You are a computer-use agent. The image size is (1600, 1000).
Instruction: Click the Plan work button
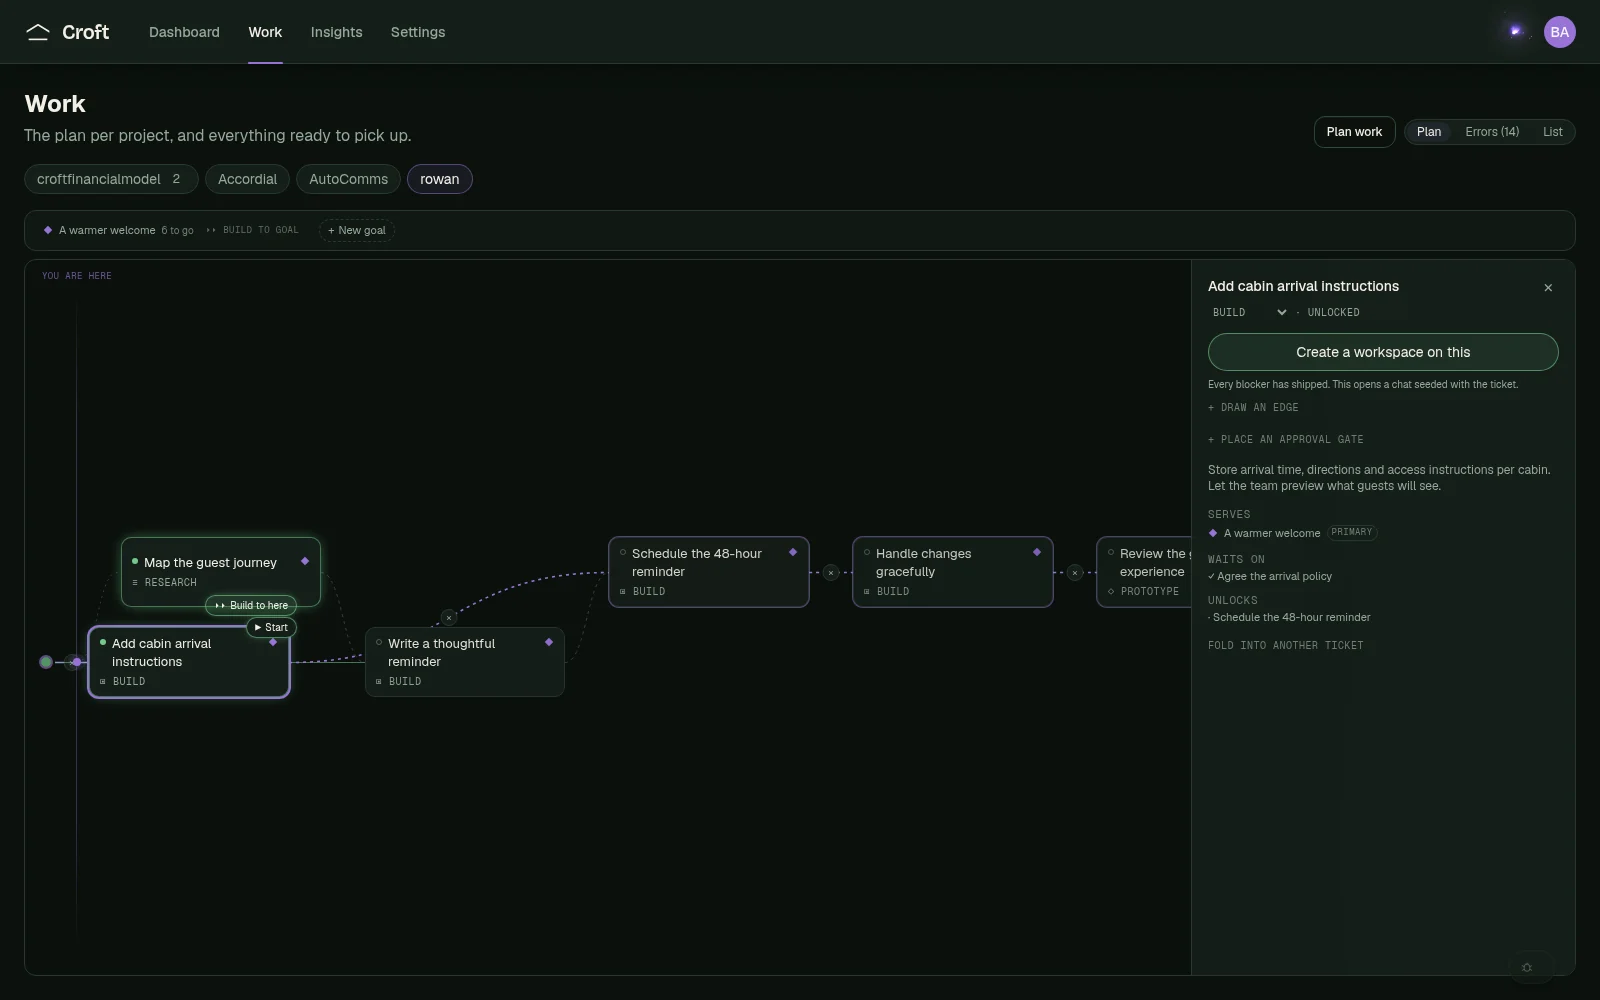1354,132
